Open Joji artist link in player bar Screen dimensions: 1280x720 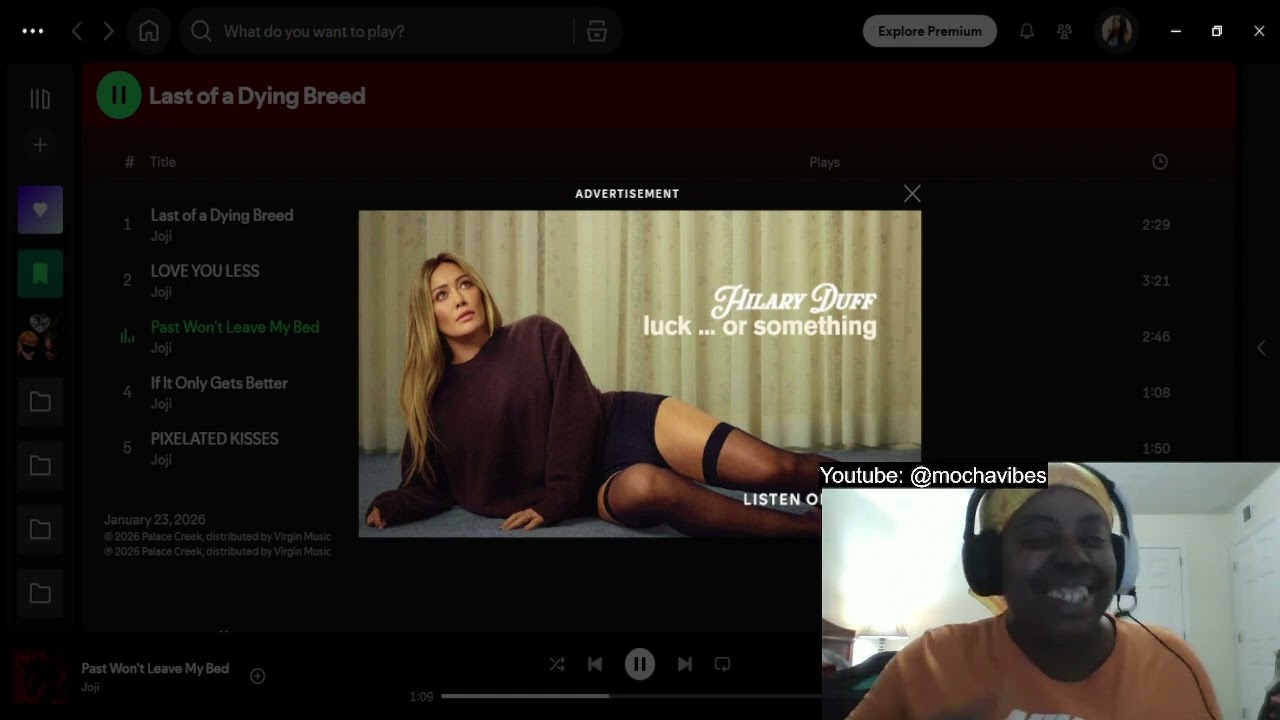tap(91, 687)
